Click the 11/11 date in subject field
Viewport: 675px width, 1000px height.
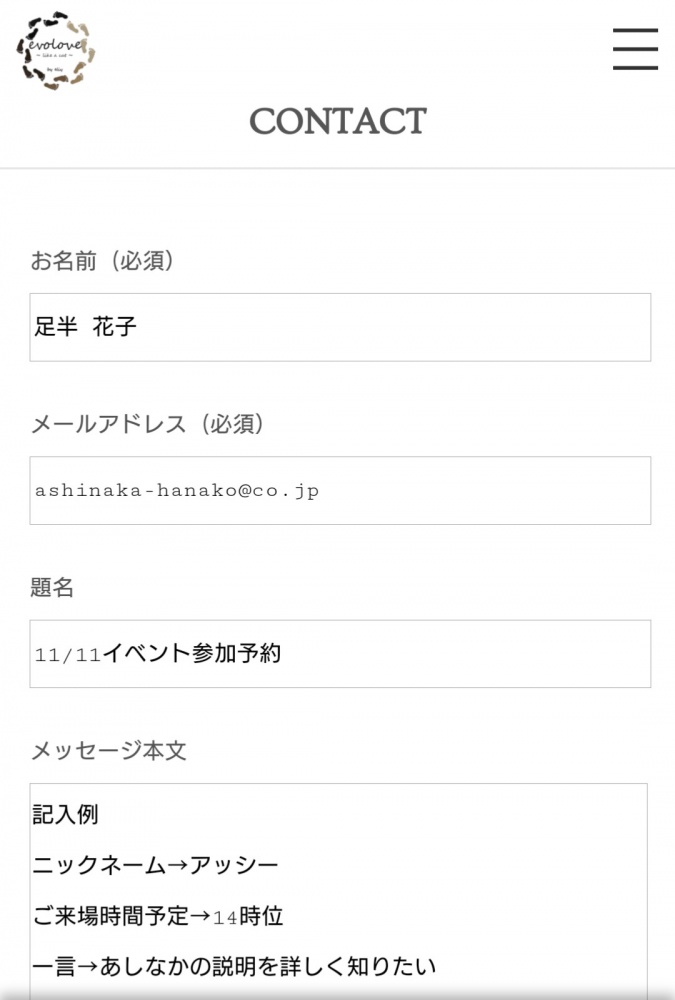coord(68,655)
